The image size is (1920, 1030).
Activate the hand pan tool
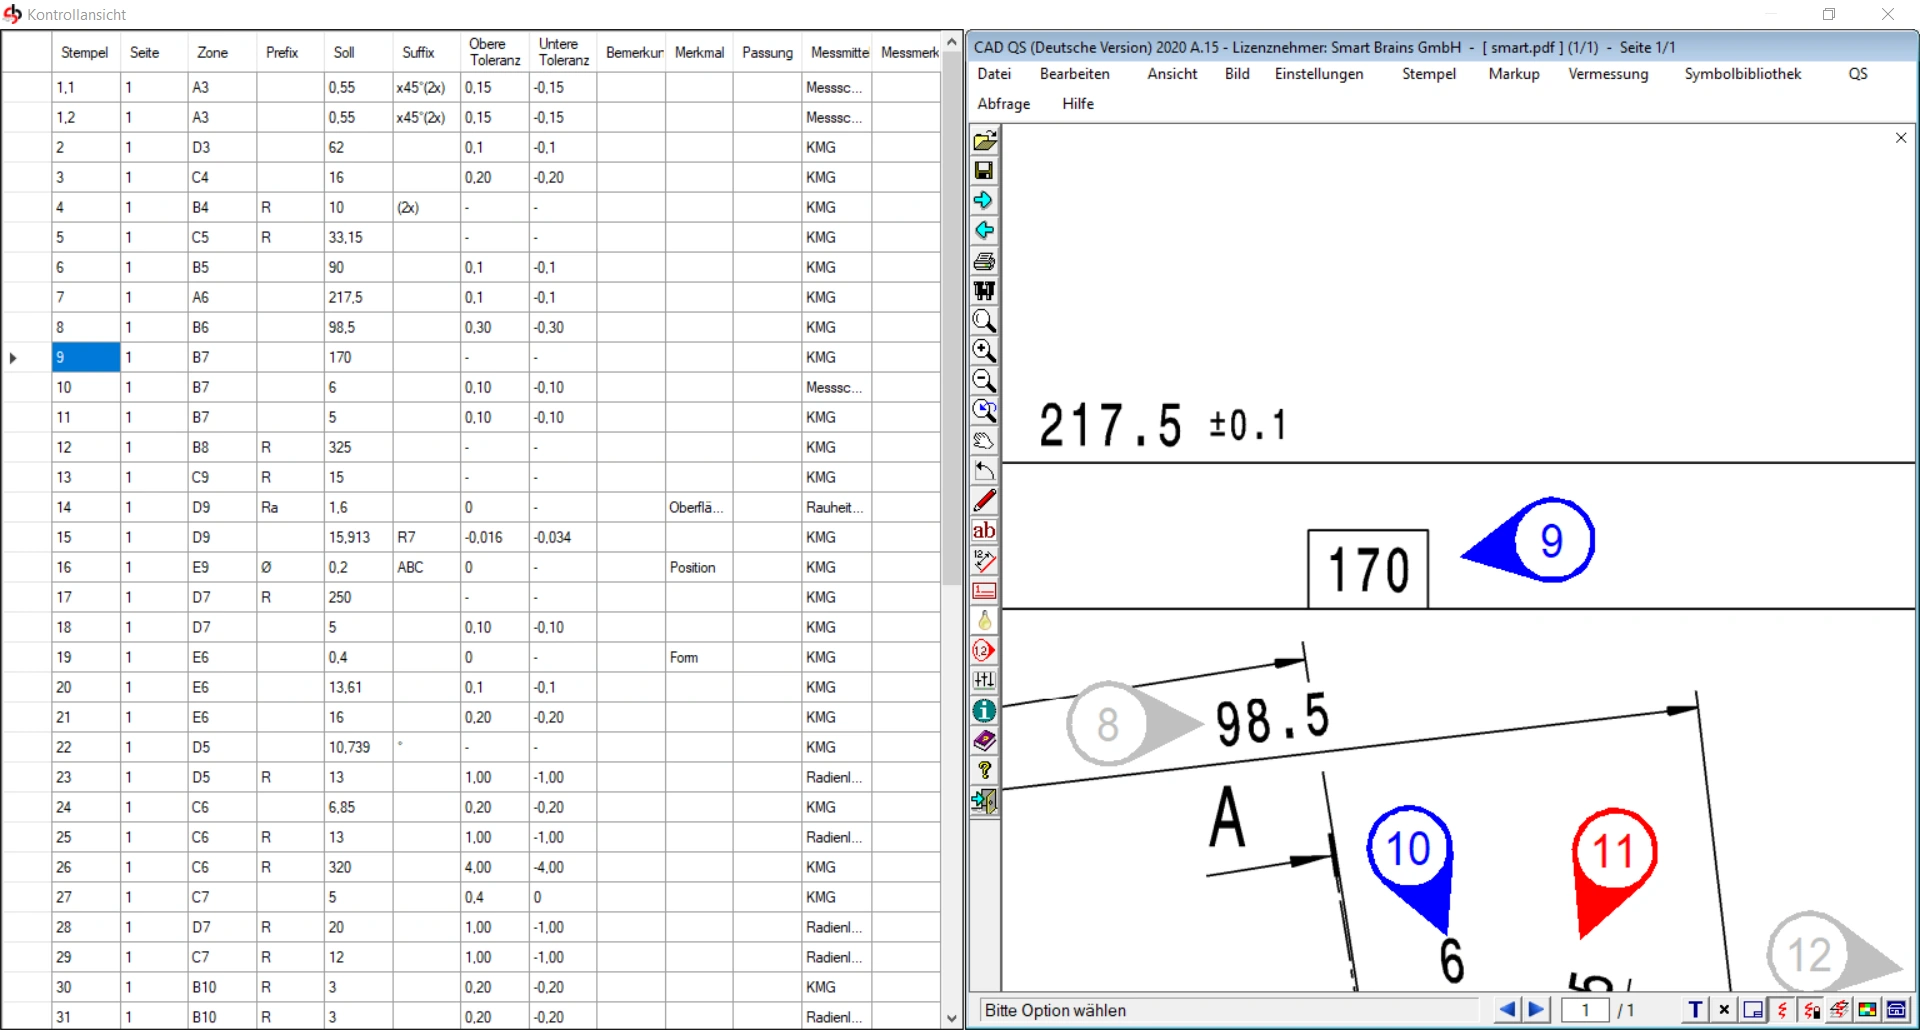[984, 441]
